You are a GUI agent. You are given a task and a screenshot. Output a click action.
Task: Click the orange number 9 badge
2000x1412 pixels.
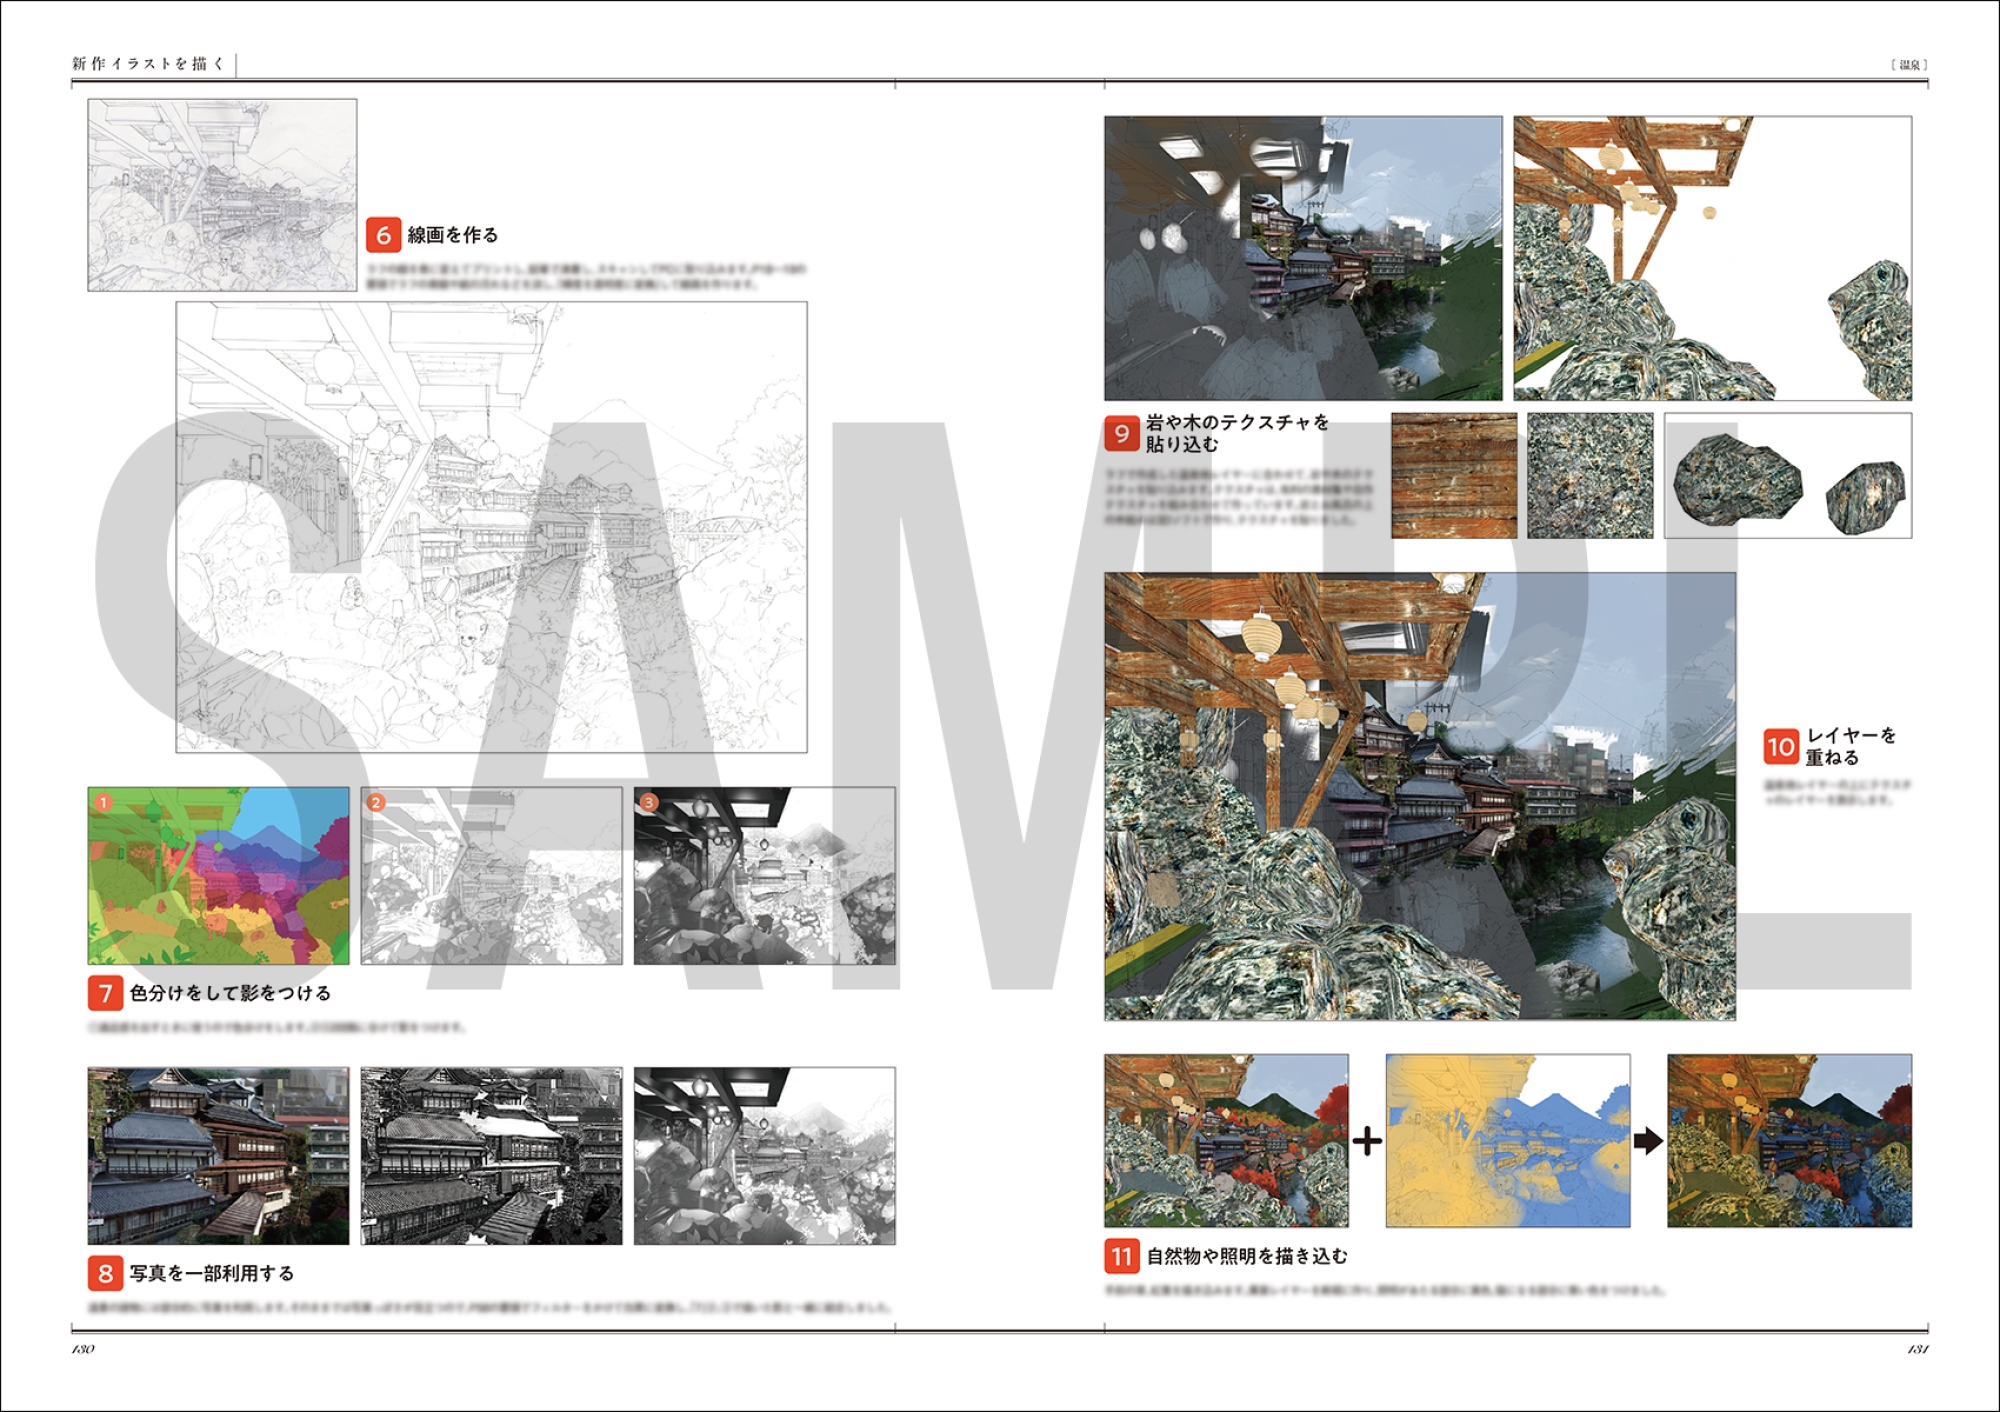pyautogui.click(x=1122, y=433)
